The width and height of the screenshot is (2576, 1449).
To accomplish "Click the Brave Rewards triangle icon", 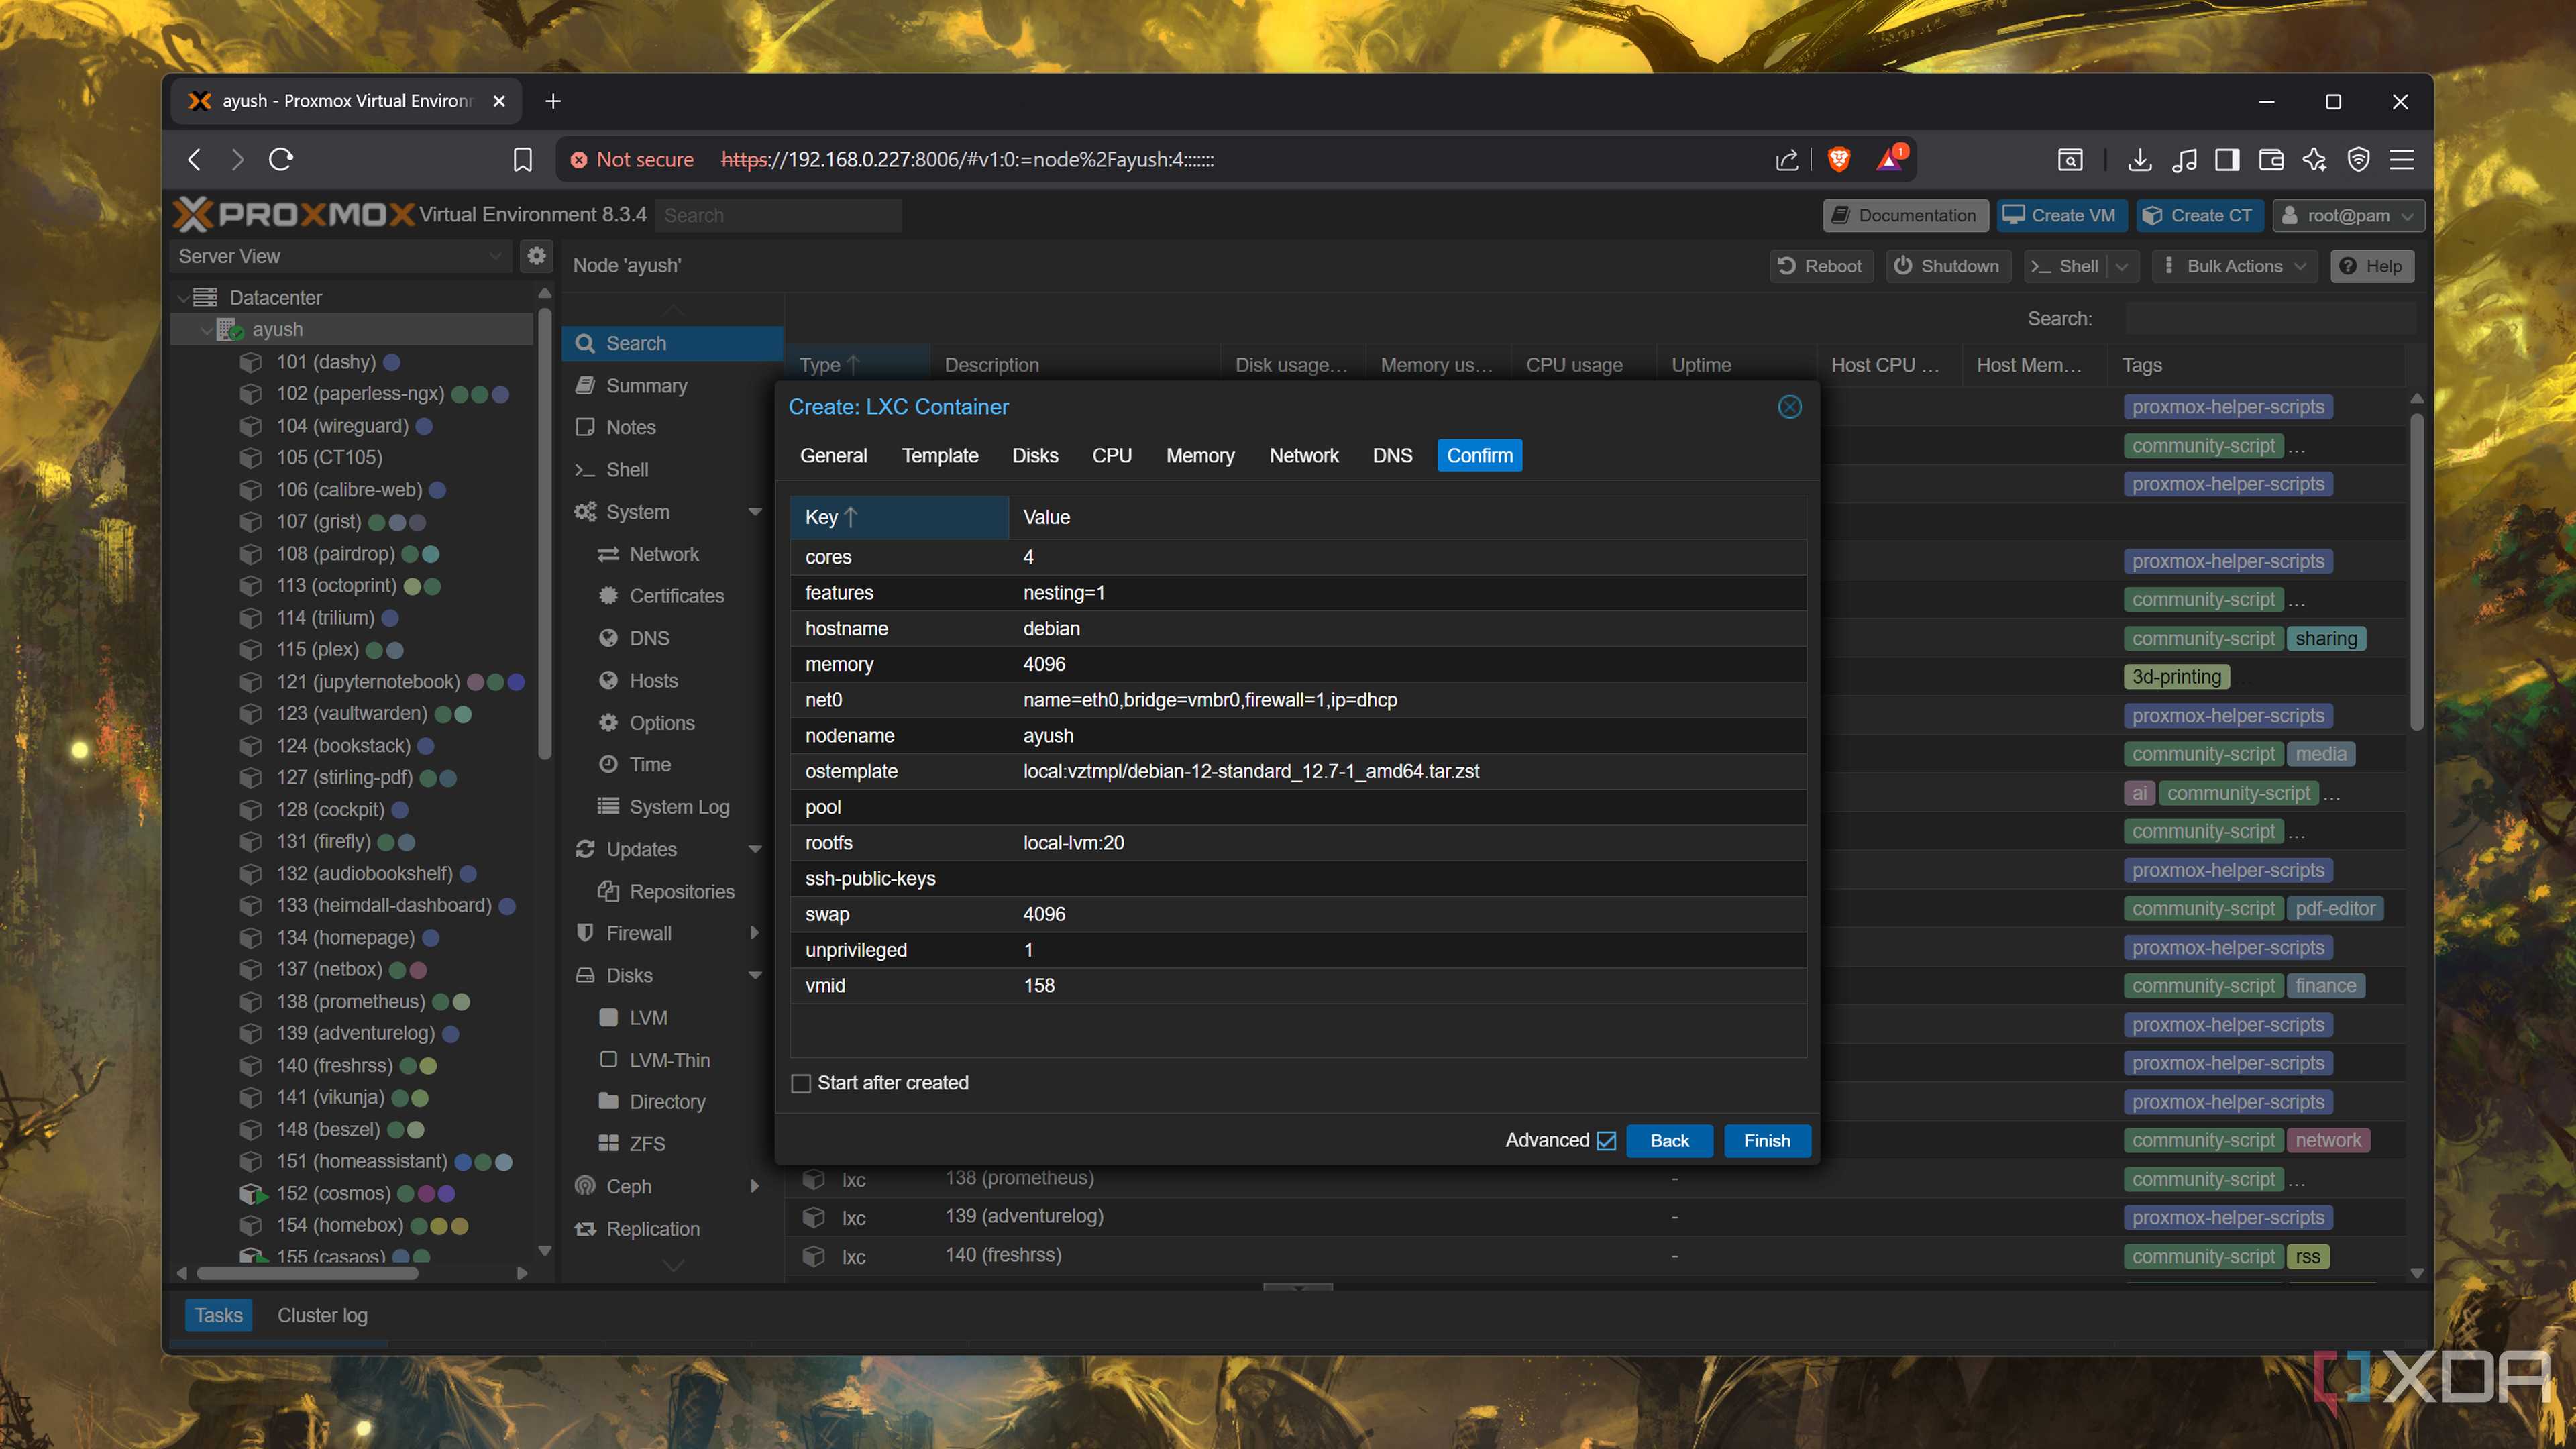I will coord(1889,159).
